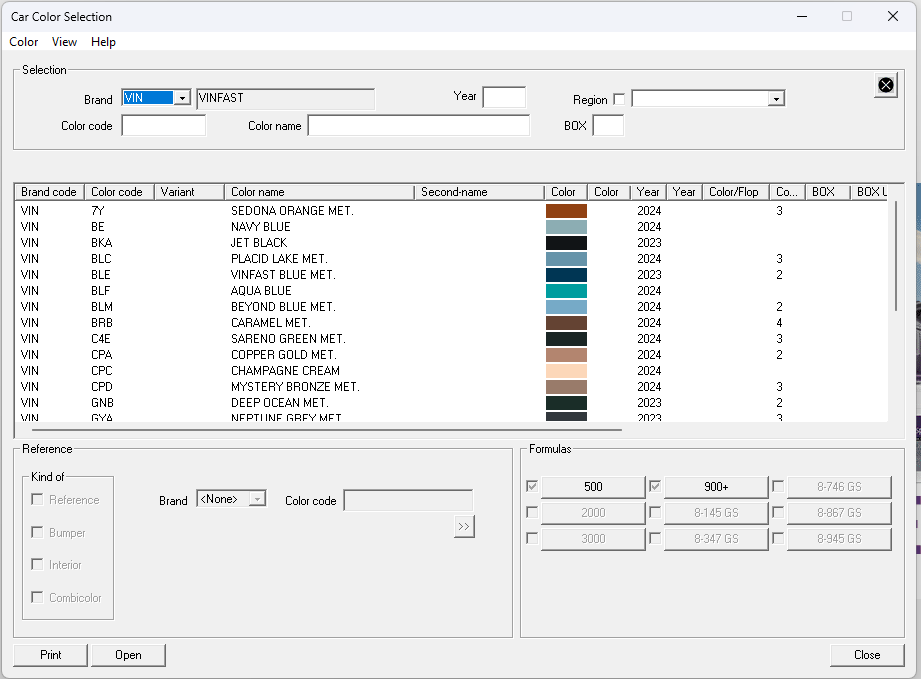
Task: Click the 500 formula button
Action: coord(593,487)
